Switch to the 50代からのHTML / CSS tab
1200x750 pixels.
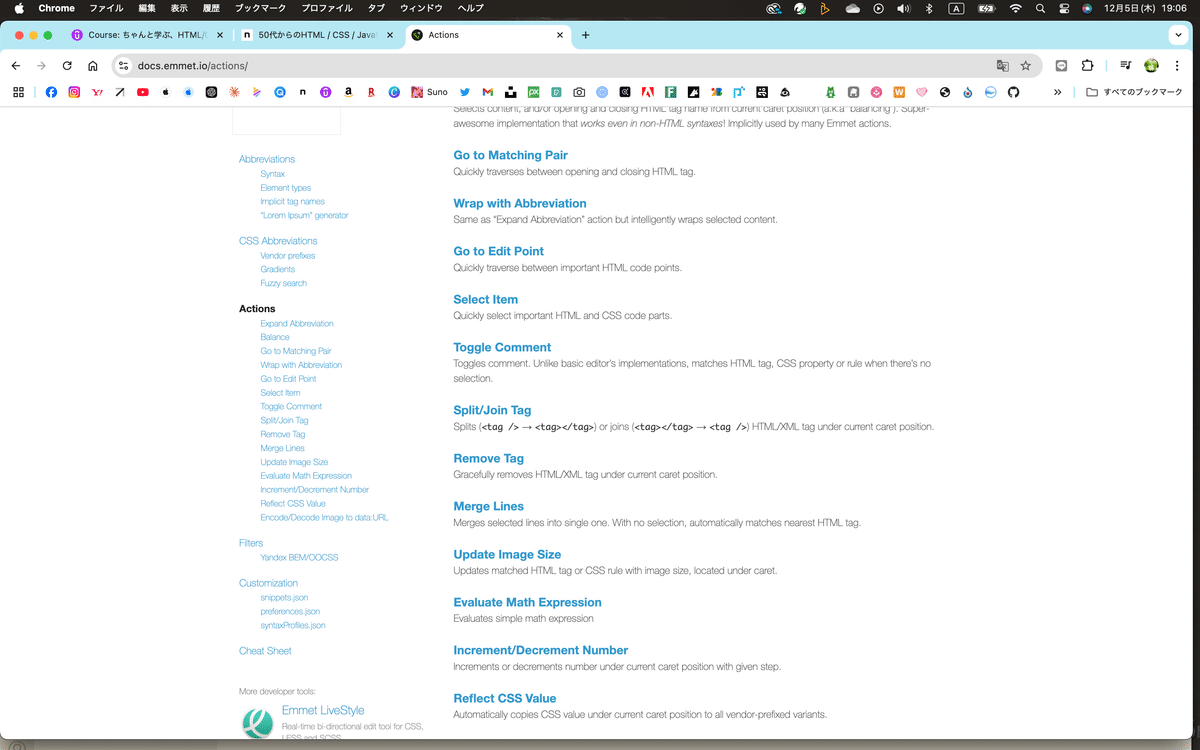click(316, 35)
